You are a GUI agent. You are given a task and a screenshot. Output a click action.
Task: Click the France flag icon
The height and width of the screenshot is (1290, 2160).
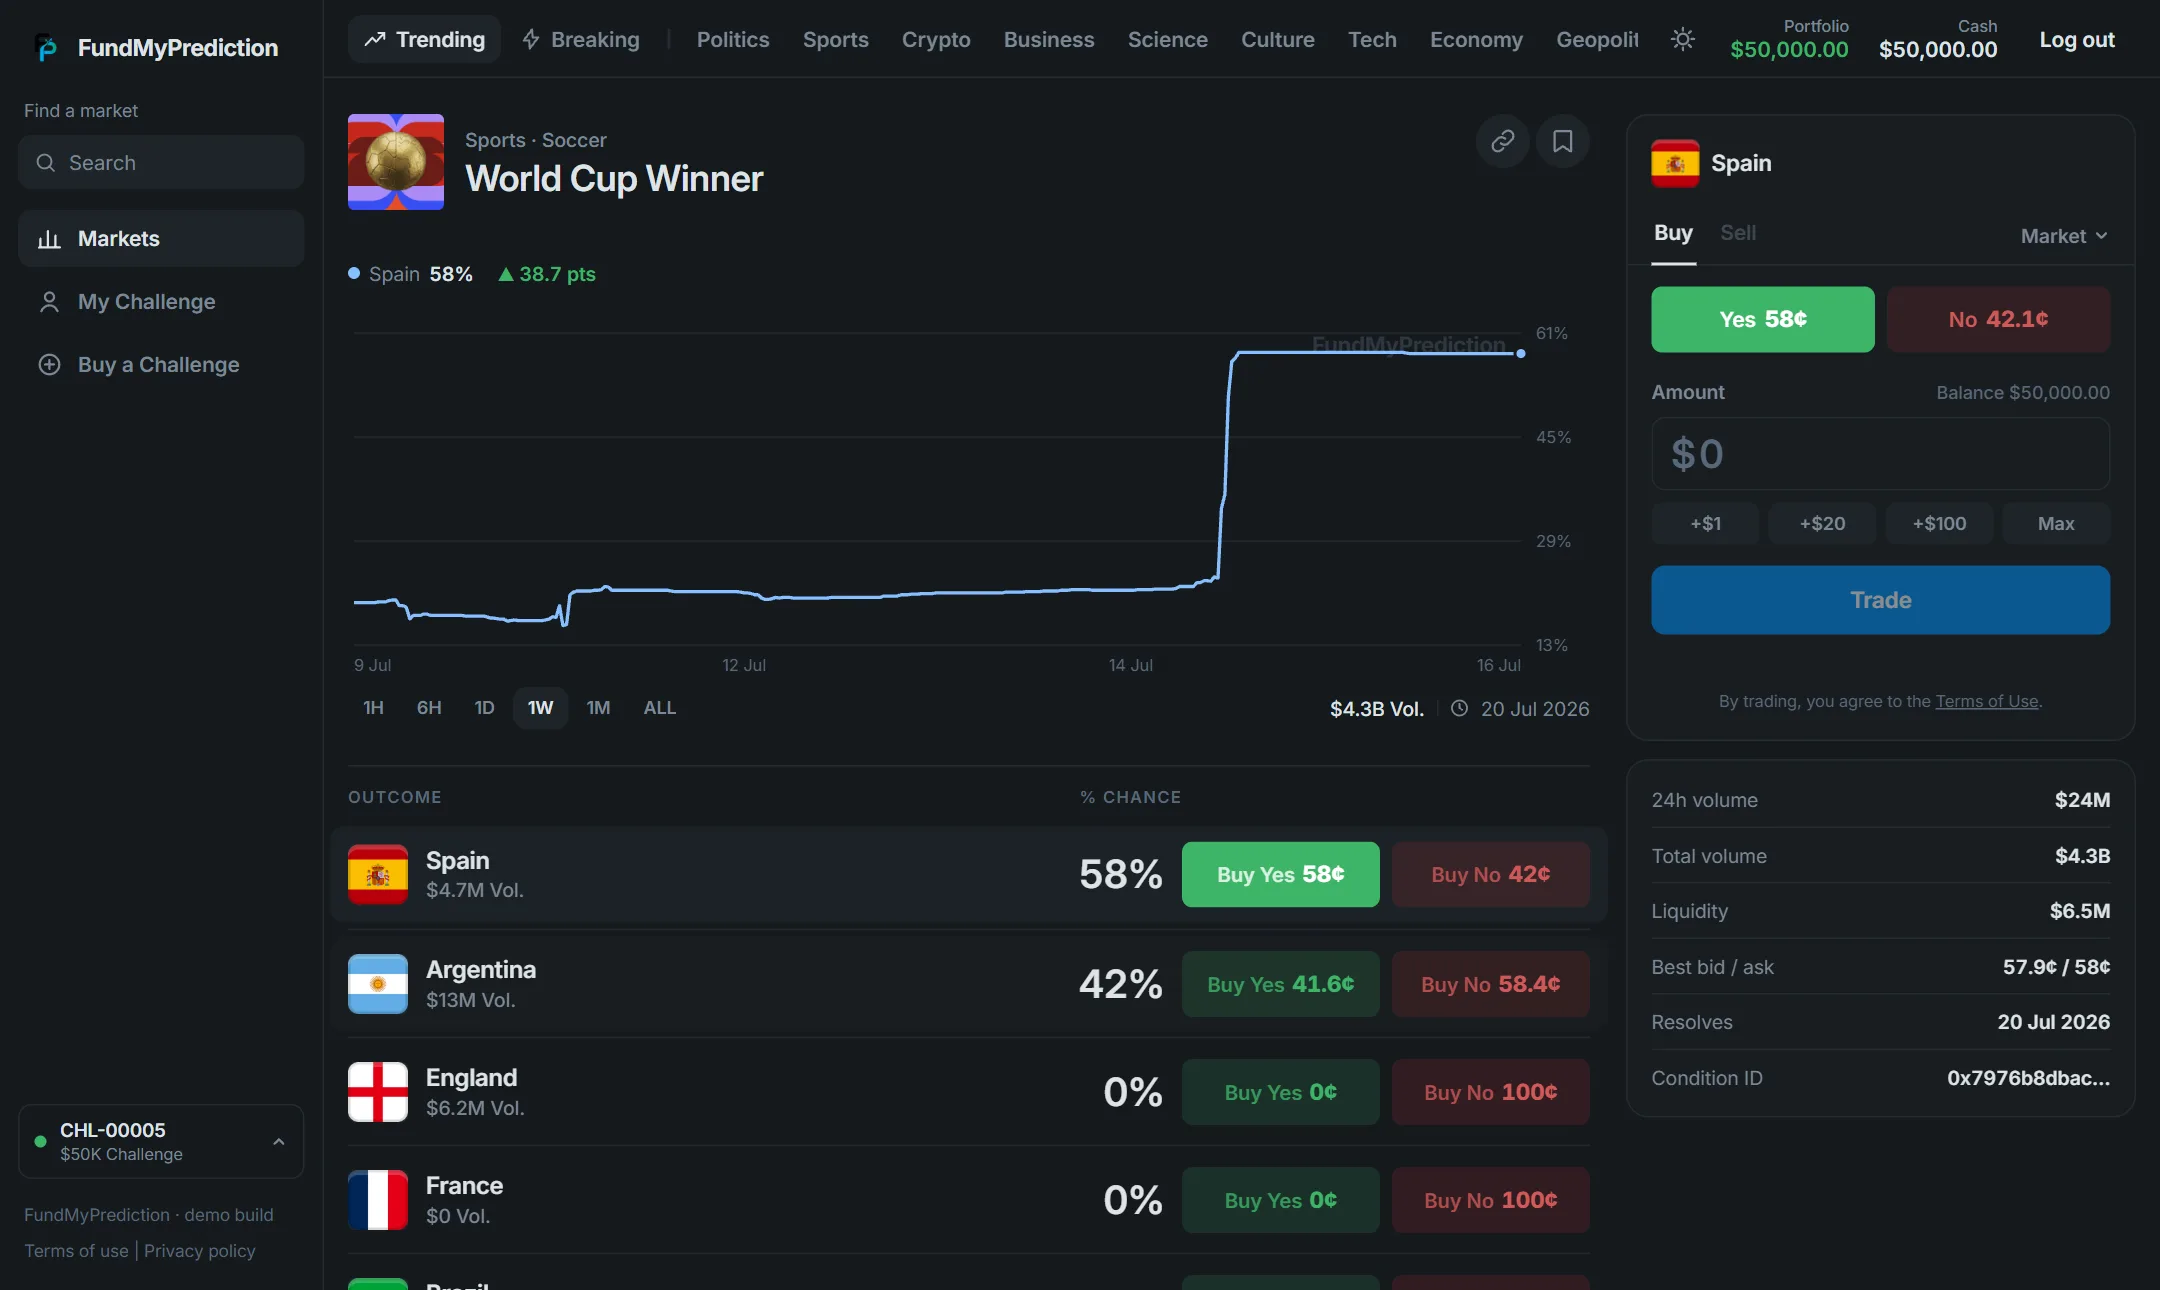[378, 1200]
